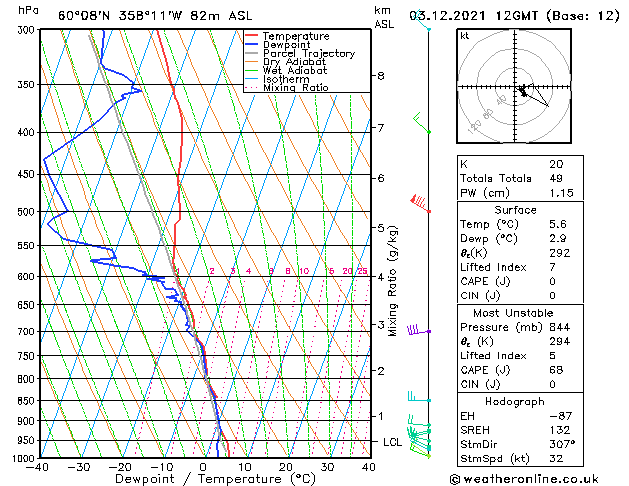Click the date '03.12.2021 12GMT' header
Viewport: 629px width, 486px height.
[x=474, y=16]
